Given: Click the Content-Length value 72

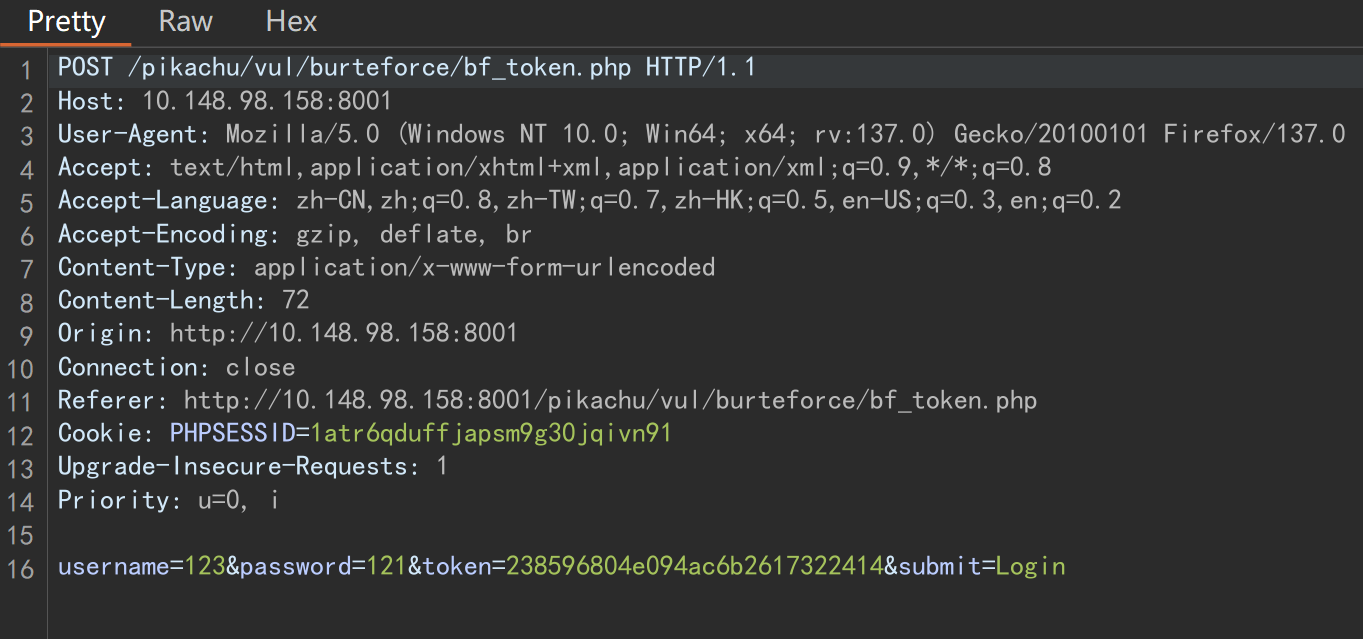Looking at the screenshot, I should point(295,300).
